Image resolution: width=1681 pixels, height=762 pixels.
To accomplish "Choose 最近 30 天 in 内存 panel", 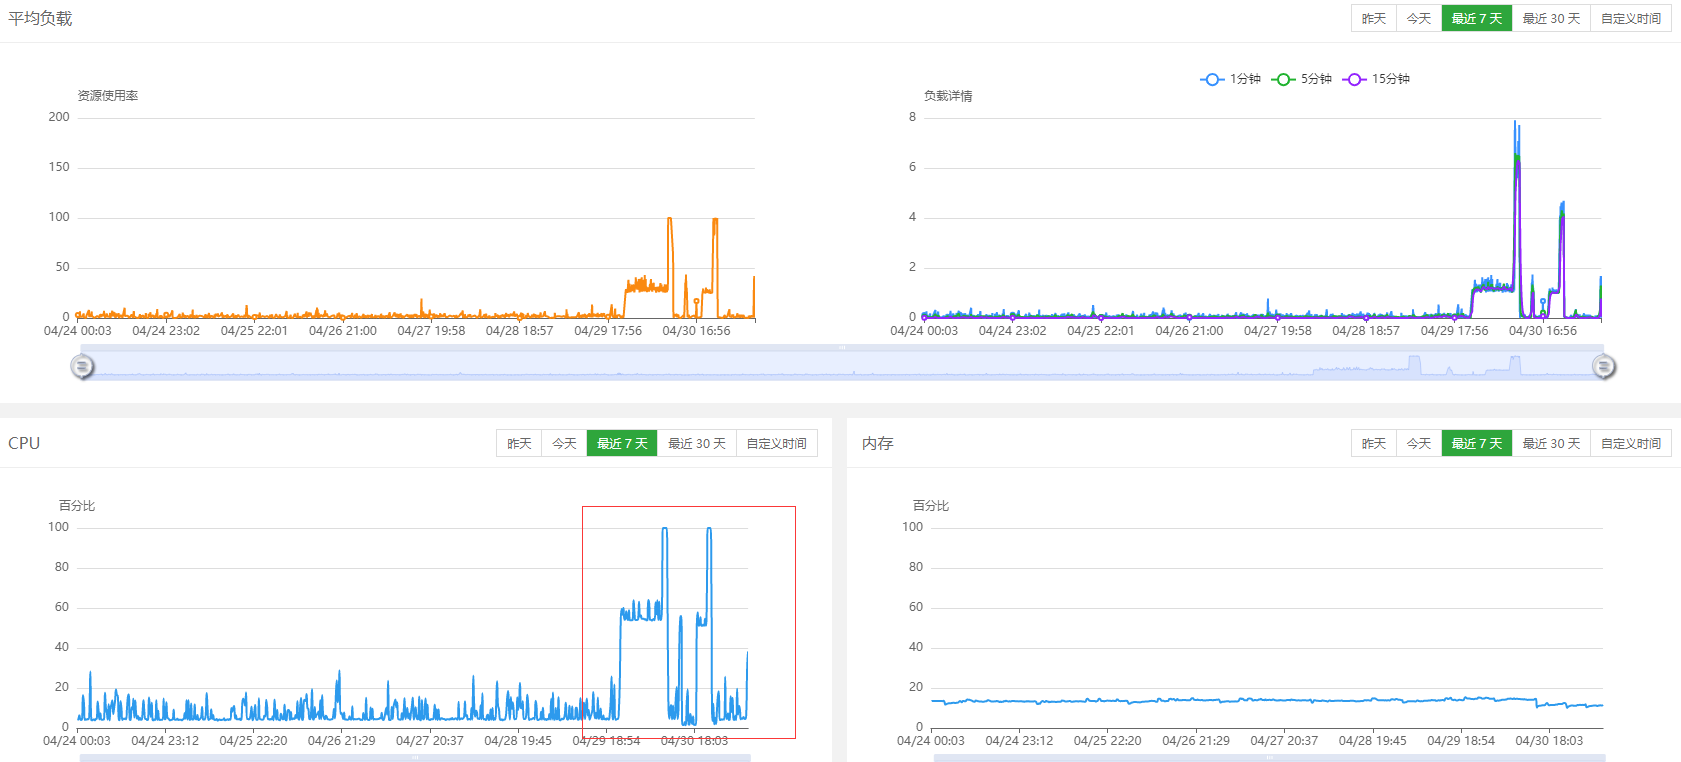I will point(1551,444).
